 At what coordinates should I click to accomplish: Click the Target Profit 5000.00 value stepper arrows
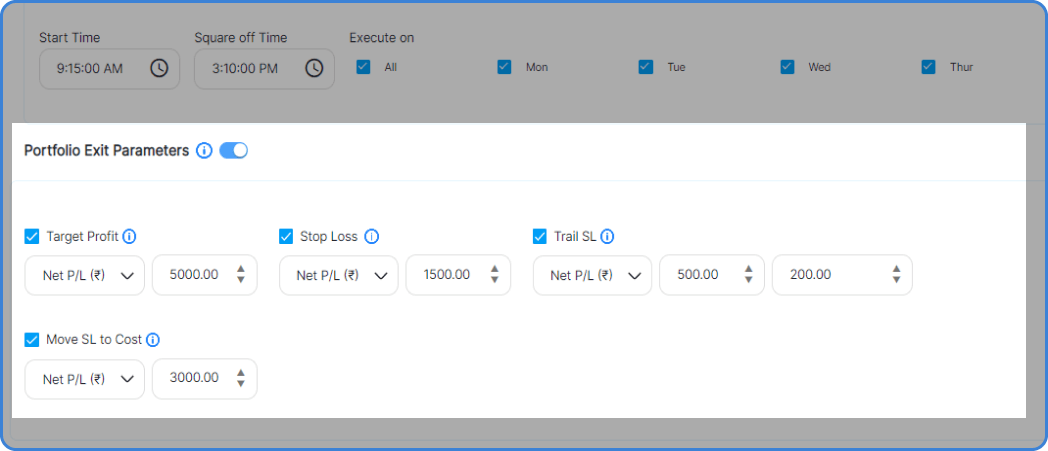pos(241,275)
